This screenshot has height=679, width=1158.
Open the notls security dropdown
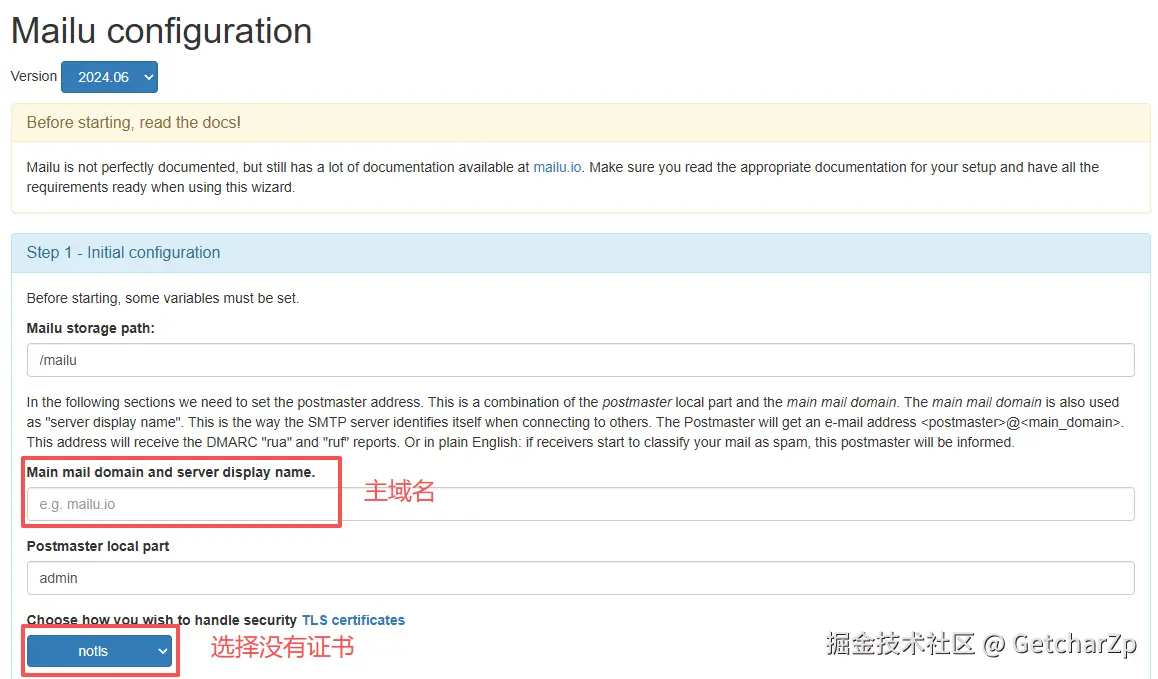click(x=100, y=651)
